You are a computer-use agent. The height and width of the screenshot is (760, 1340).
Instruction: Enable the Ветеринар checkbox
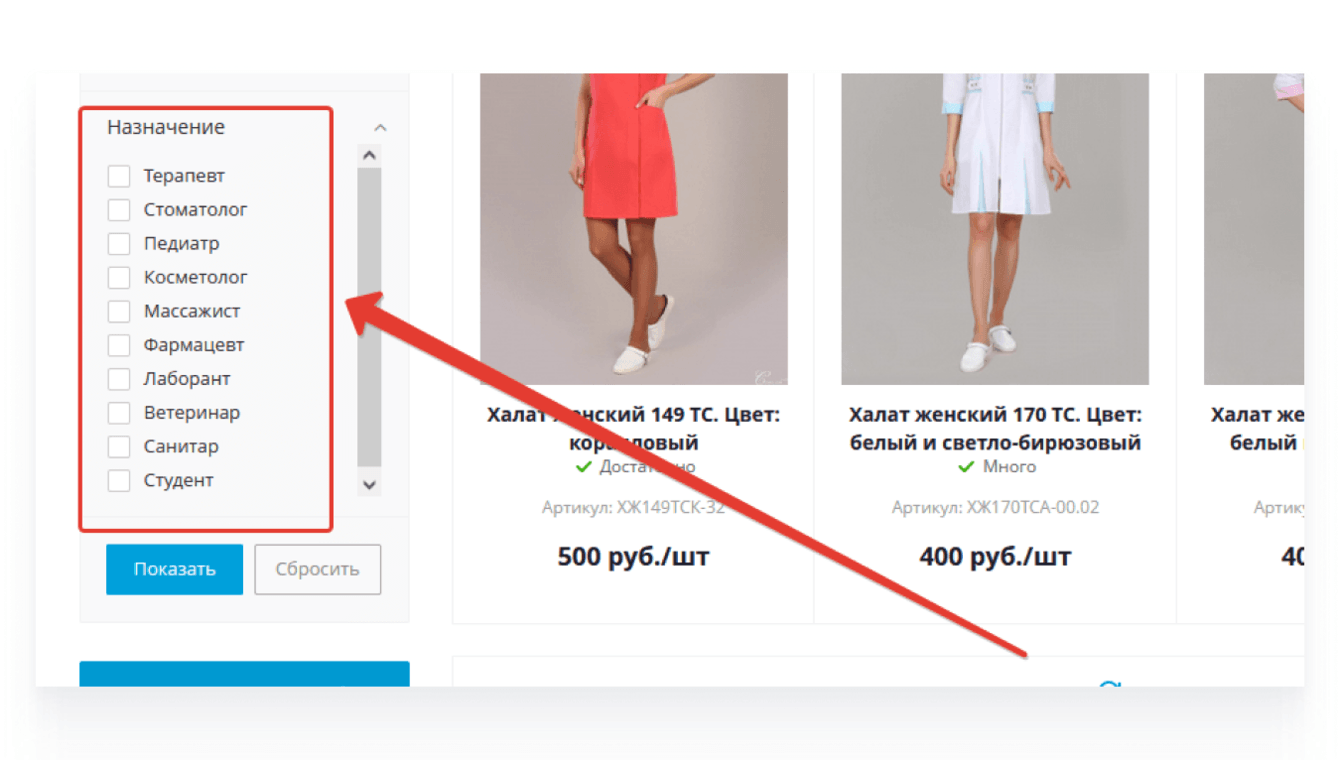point(119,413)
